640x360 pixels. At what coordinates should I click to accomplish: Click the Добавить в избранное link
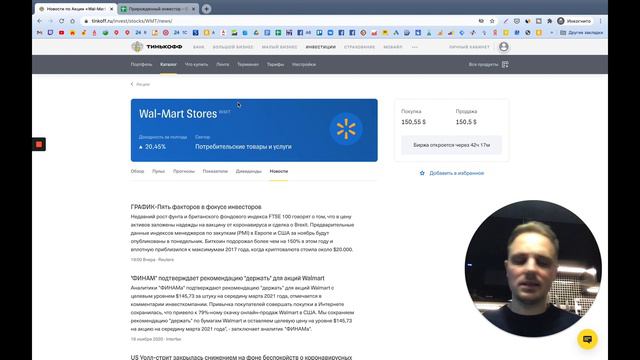(457, 173)
